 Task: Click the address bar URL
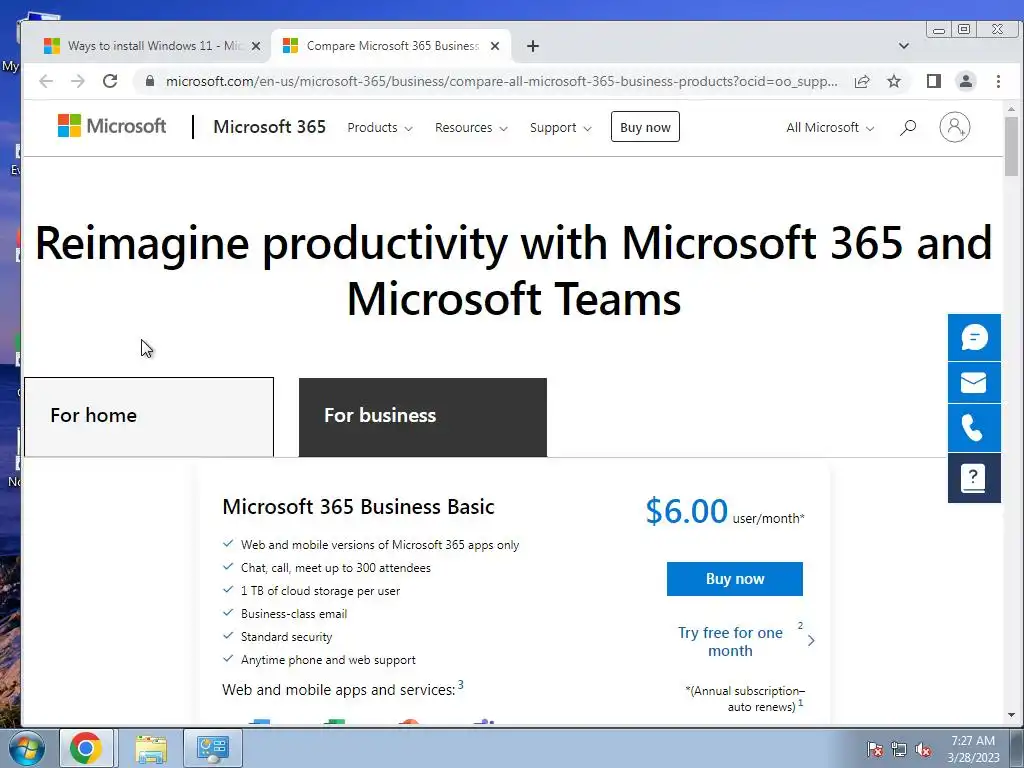coord(502,82)
